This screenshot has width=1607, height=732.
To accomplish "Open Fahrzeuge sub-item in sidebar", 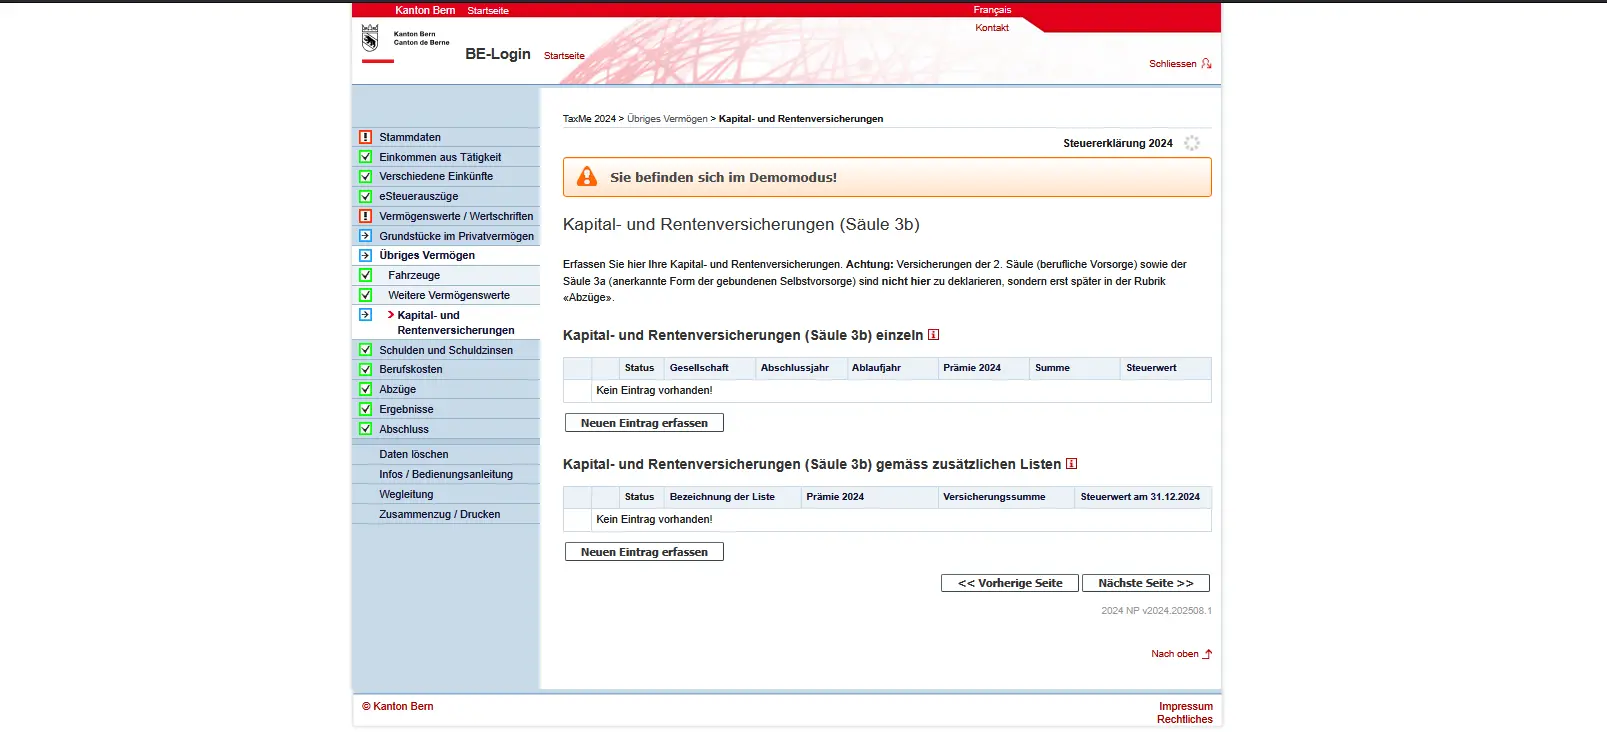I will (x=414, y=275).
